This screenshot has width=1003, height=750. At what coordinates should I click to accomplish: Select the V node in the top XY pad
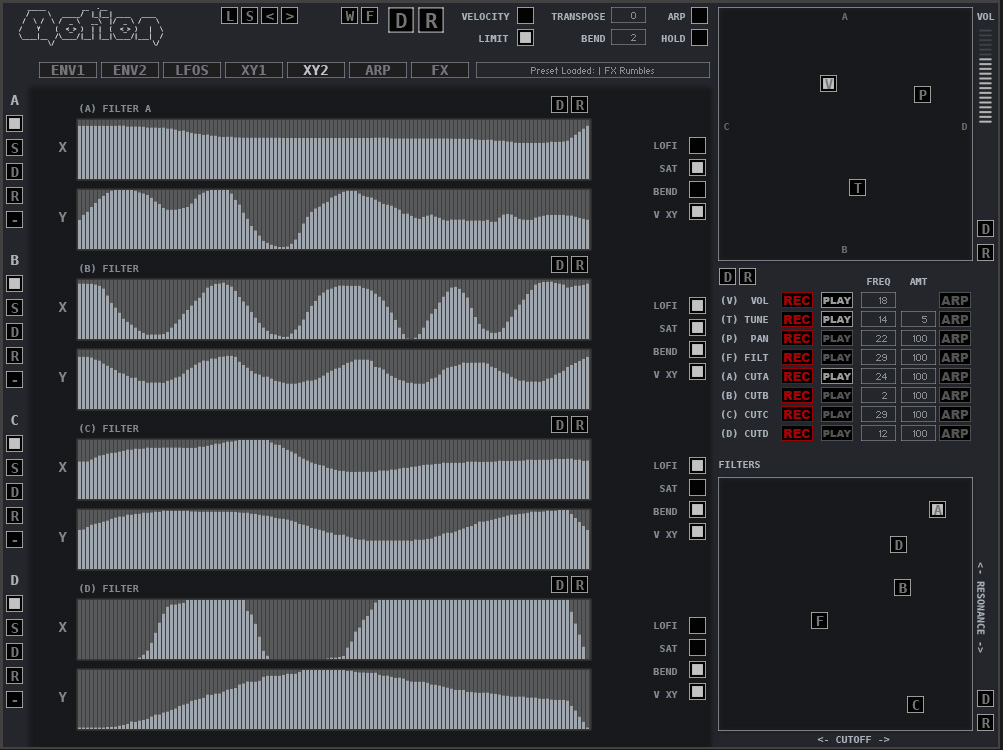828,84
